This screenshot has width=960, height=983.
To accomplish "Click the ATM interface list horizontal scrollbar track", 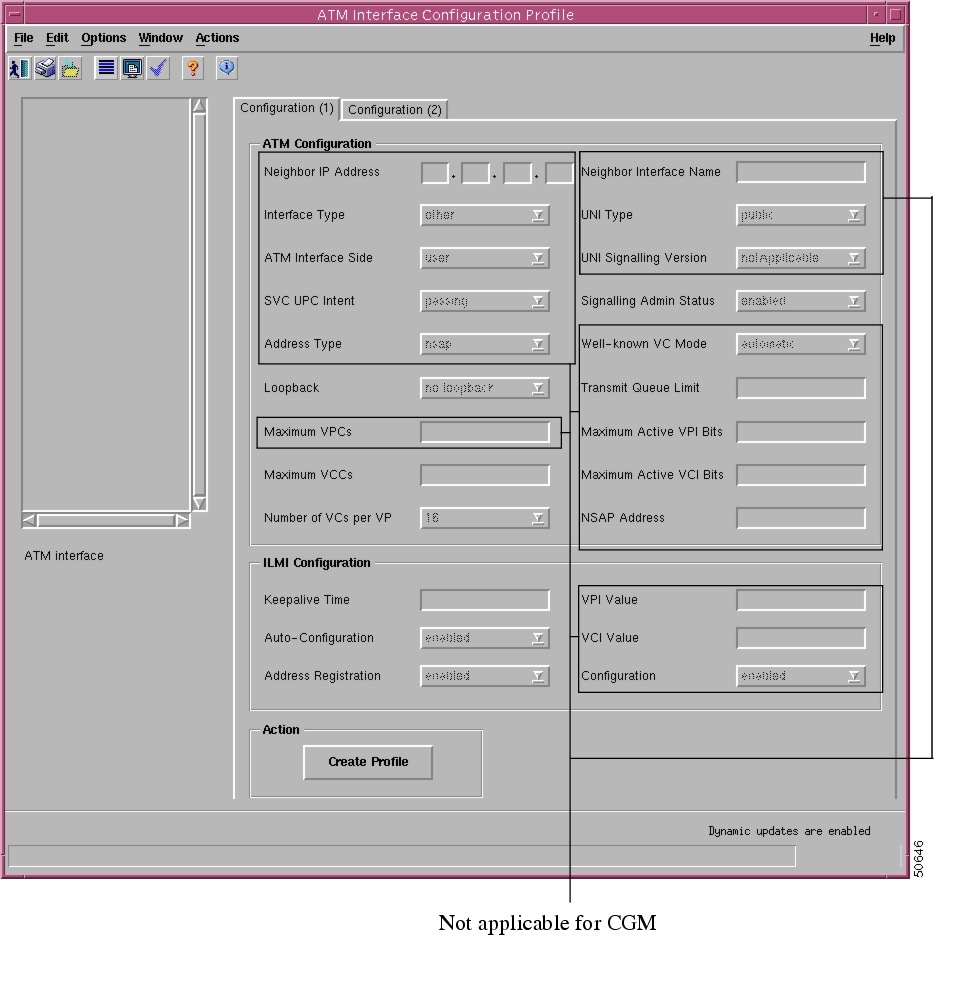I will coord(105,520).
